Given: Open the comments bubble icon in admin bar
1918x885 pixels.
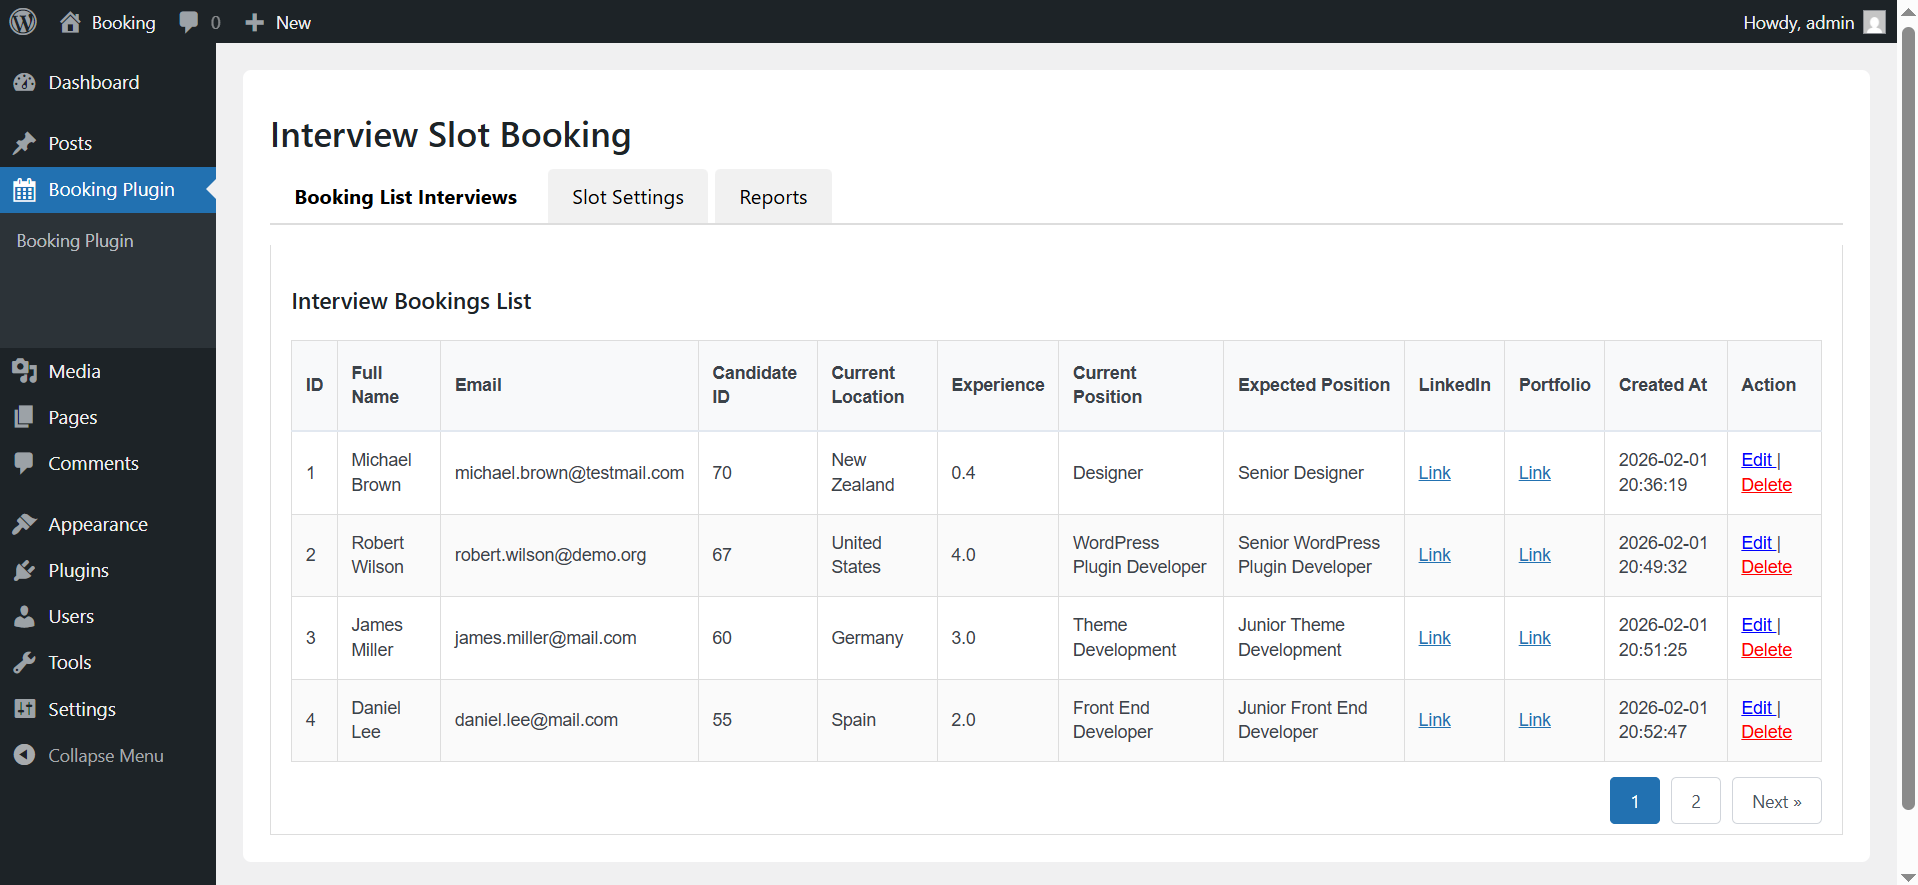Looking at the screenshot, I should [188, 22].
